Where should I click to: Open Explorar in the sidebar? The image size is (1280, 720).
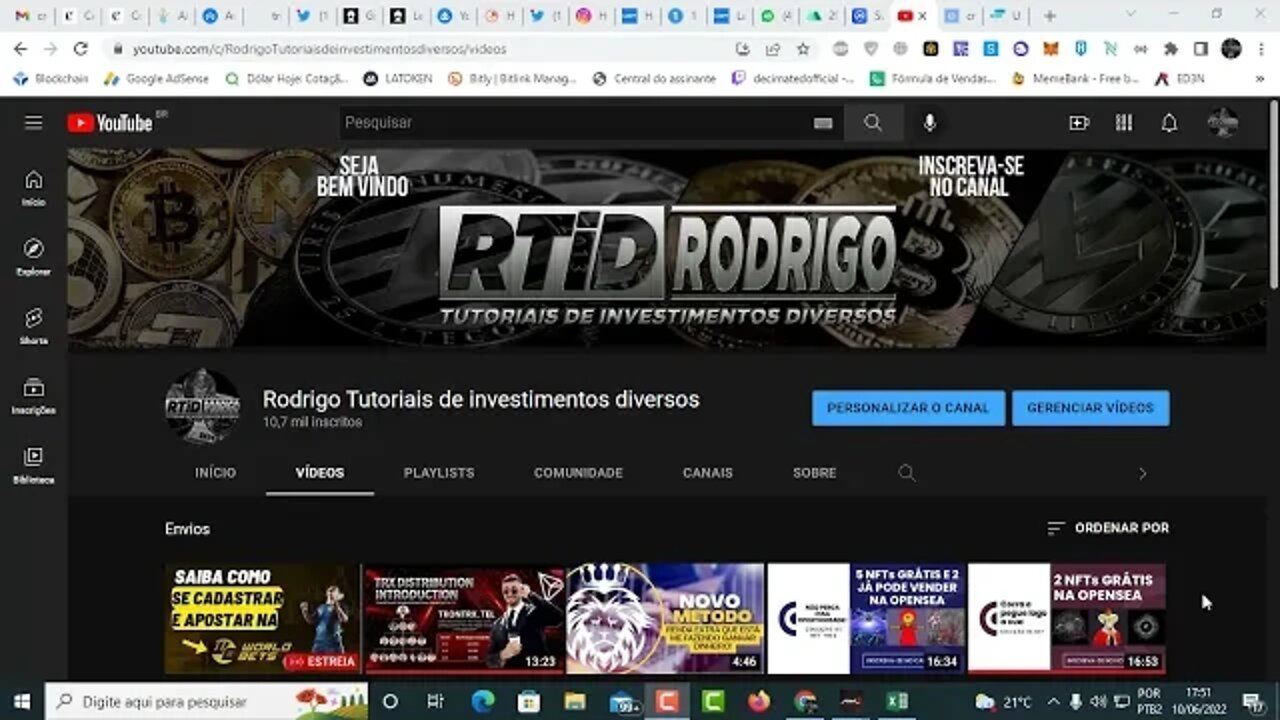pyautogui.click(x=34, y=257)
